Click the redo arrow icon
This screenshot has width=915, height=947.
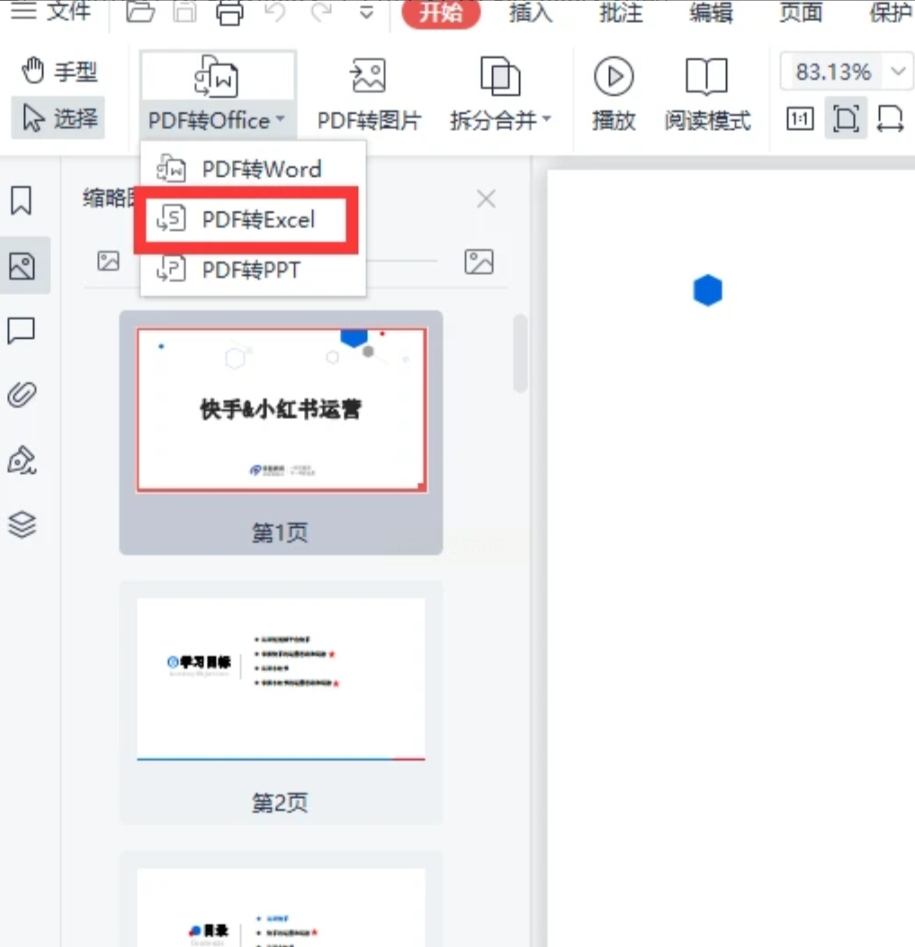coord(321,11)
